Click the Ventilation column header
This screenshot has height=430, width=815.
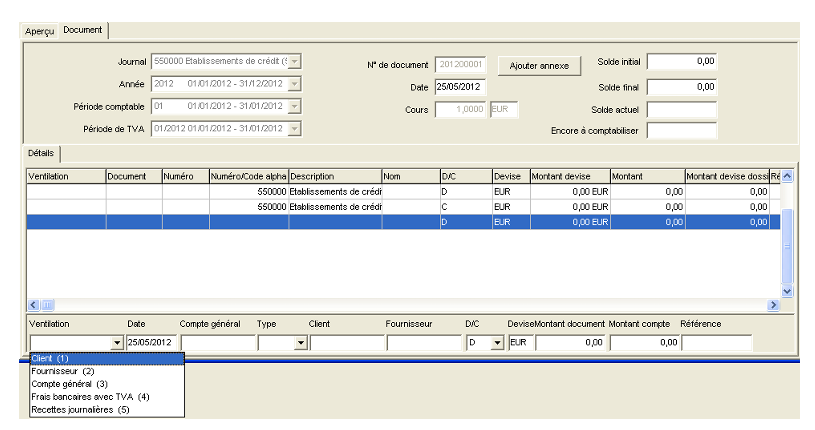[x=66, y=176]
